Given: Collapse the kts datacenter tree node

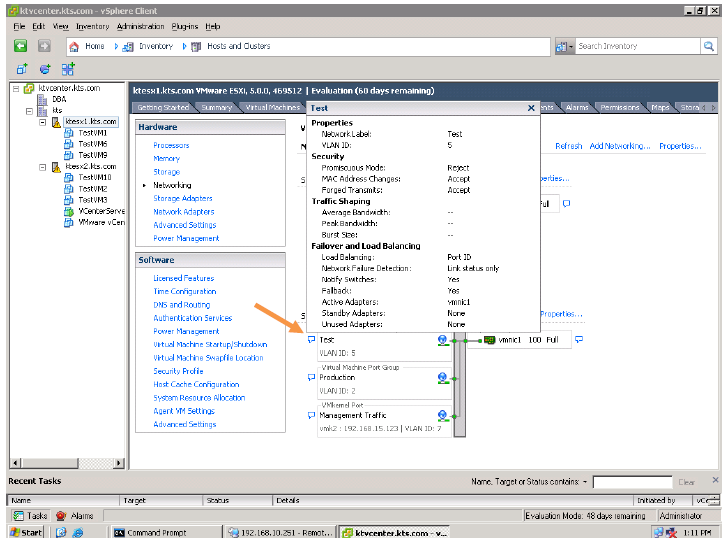Looking at the screenshot, I should [x=29, y=111].
